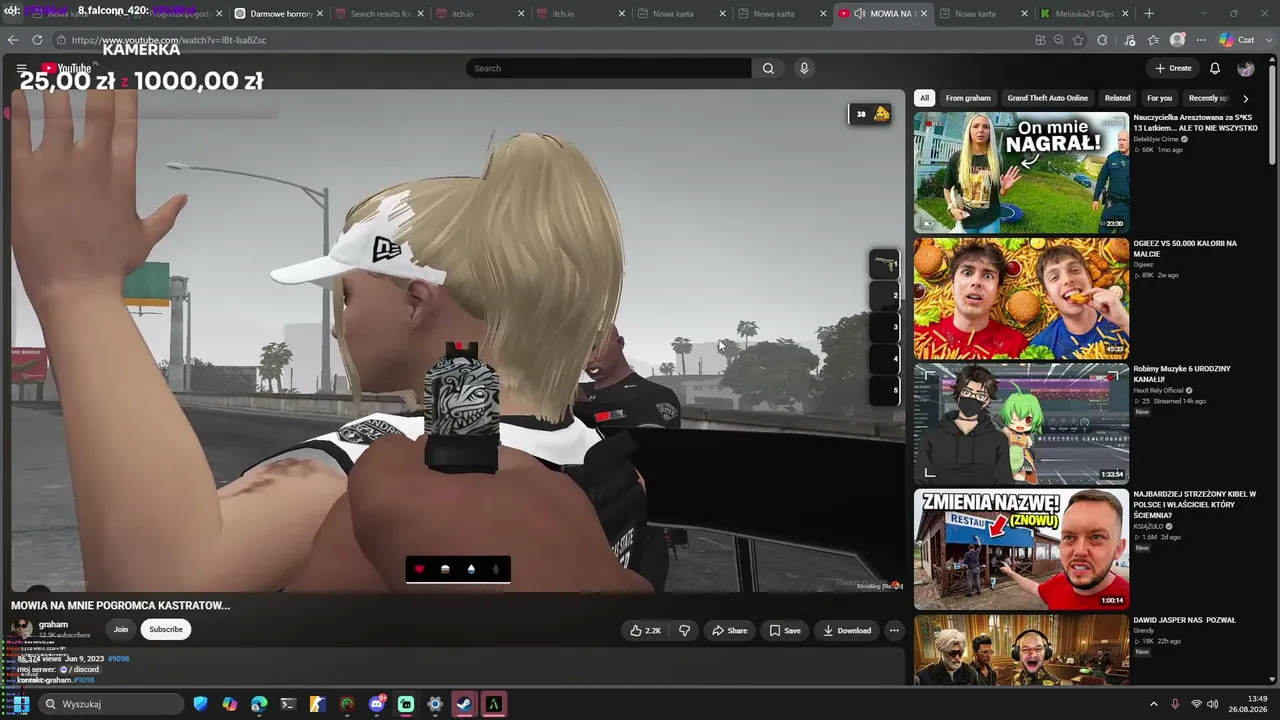This screenshot has height=720, width=1280.
Task: Open the volume control in system tray
Action: (1213, 704)
